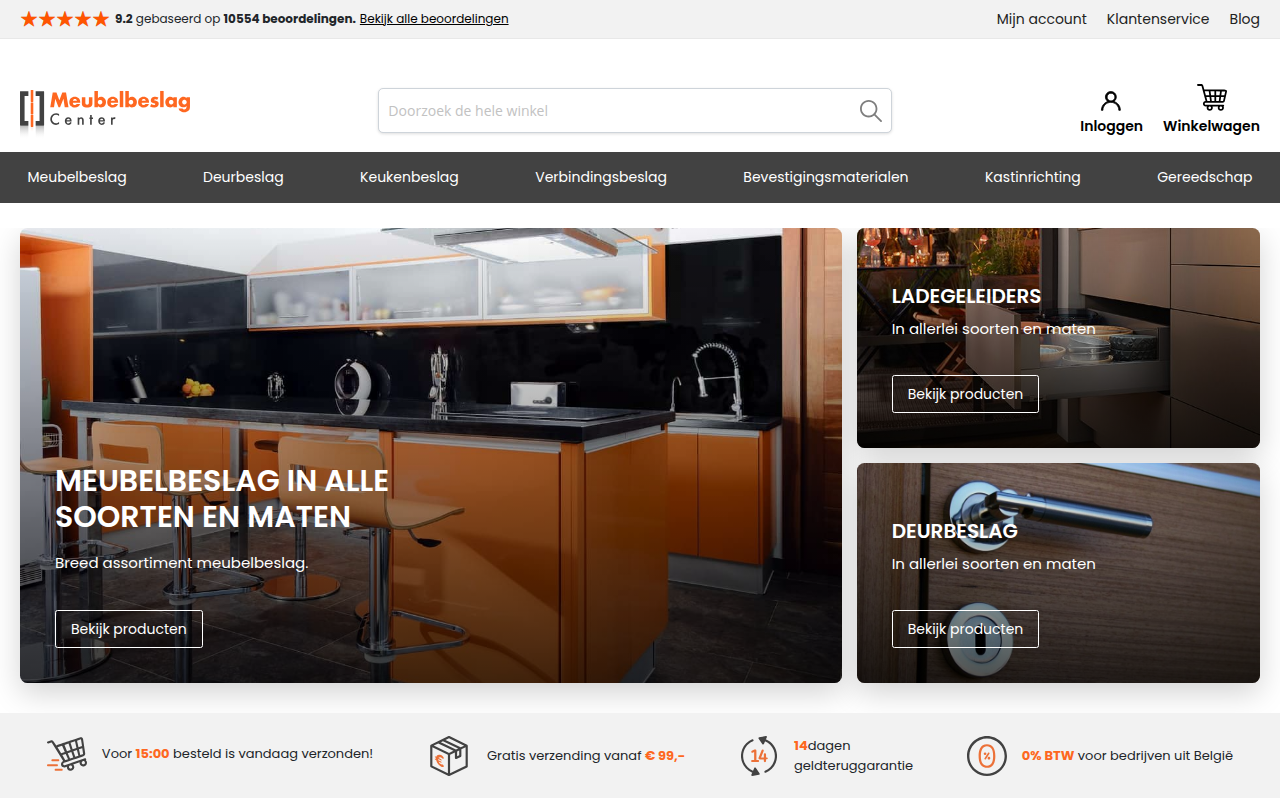Click the free shipping box icon
Viewport: 1280px width, 800px height.
[x=449, y=756]
